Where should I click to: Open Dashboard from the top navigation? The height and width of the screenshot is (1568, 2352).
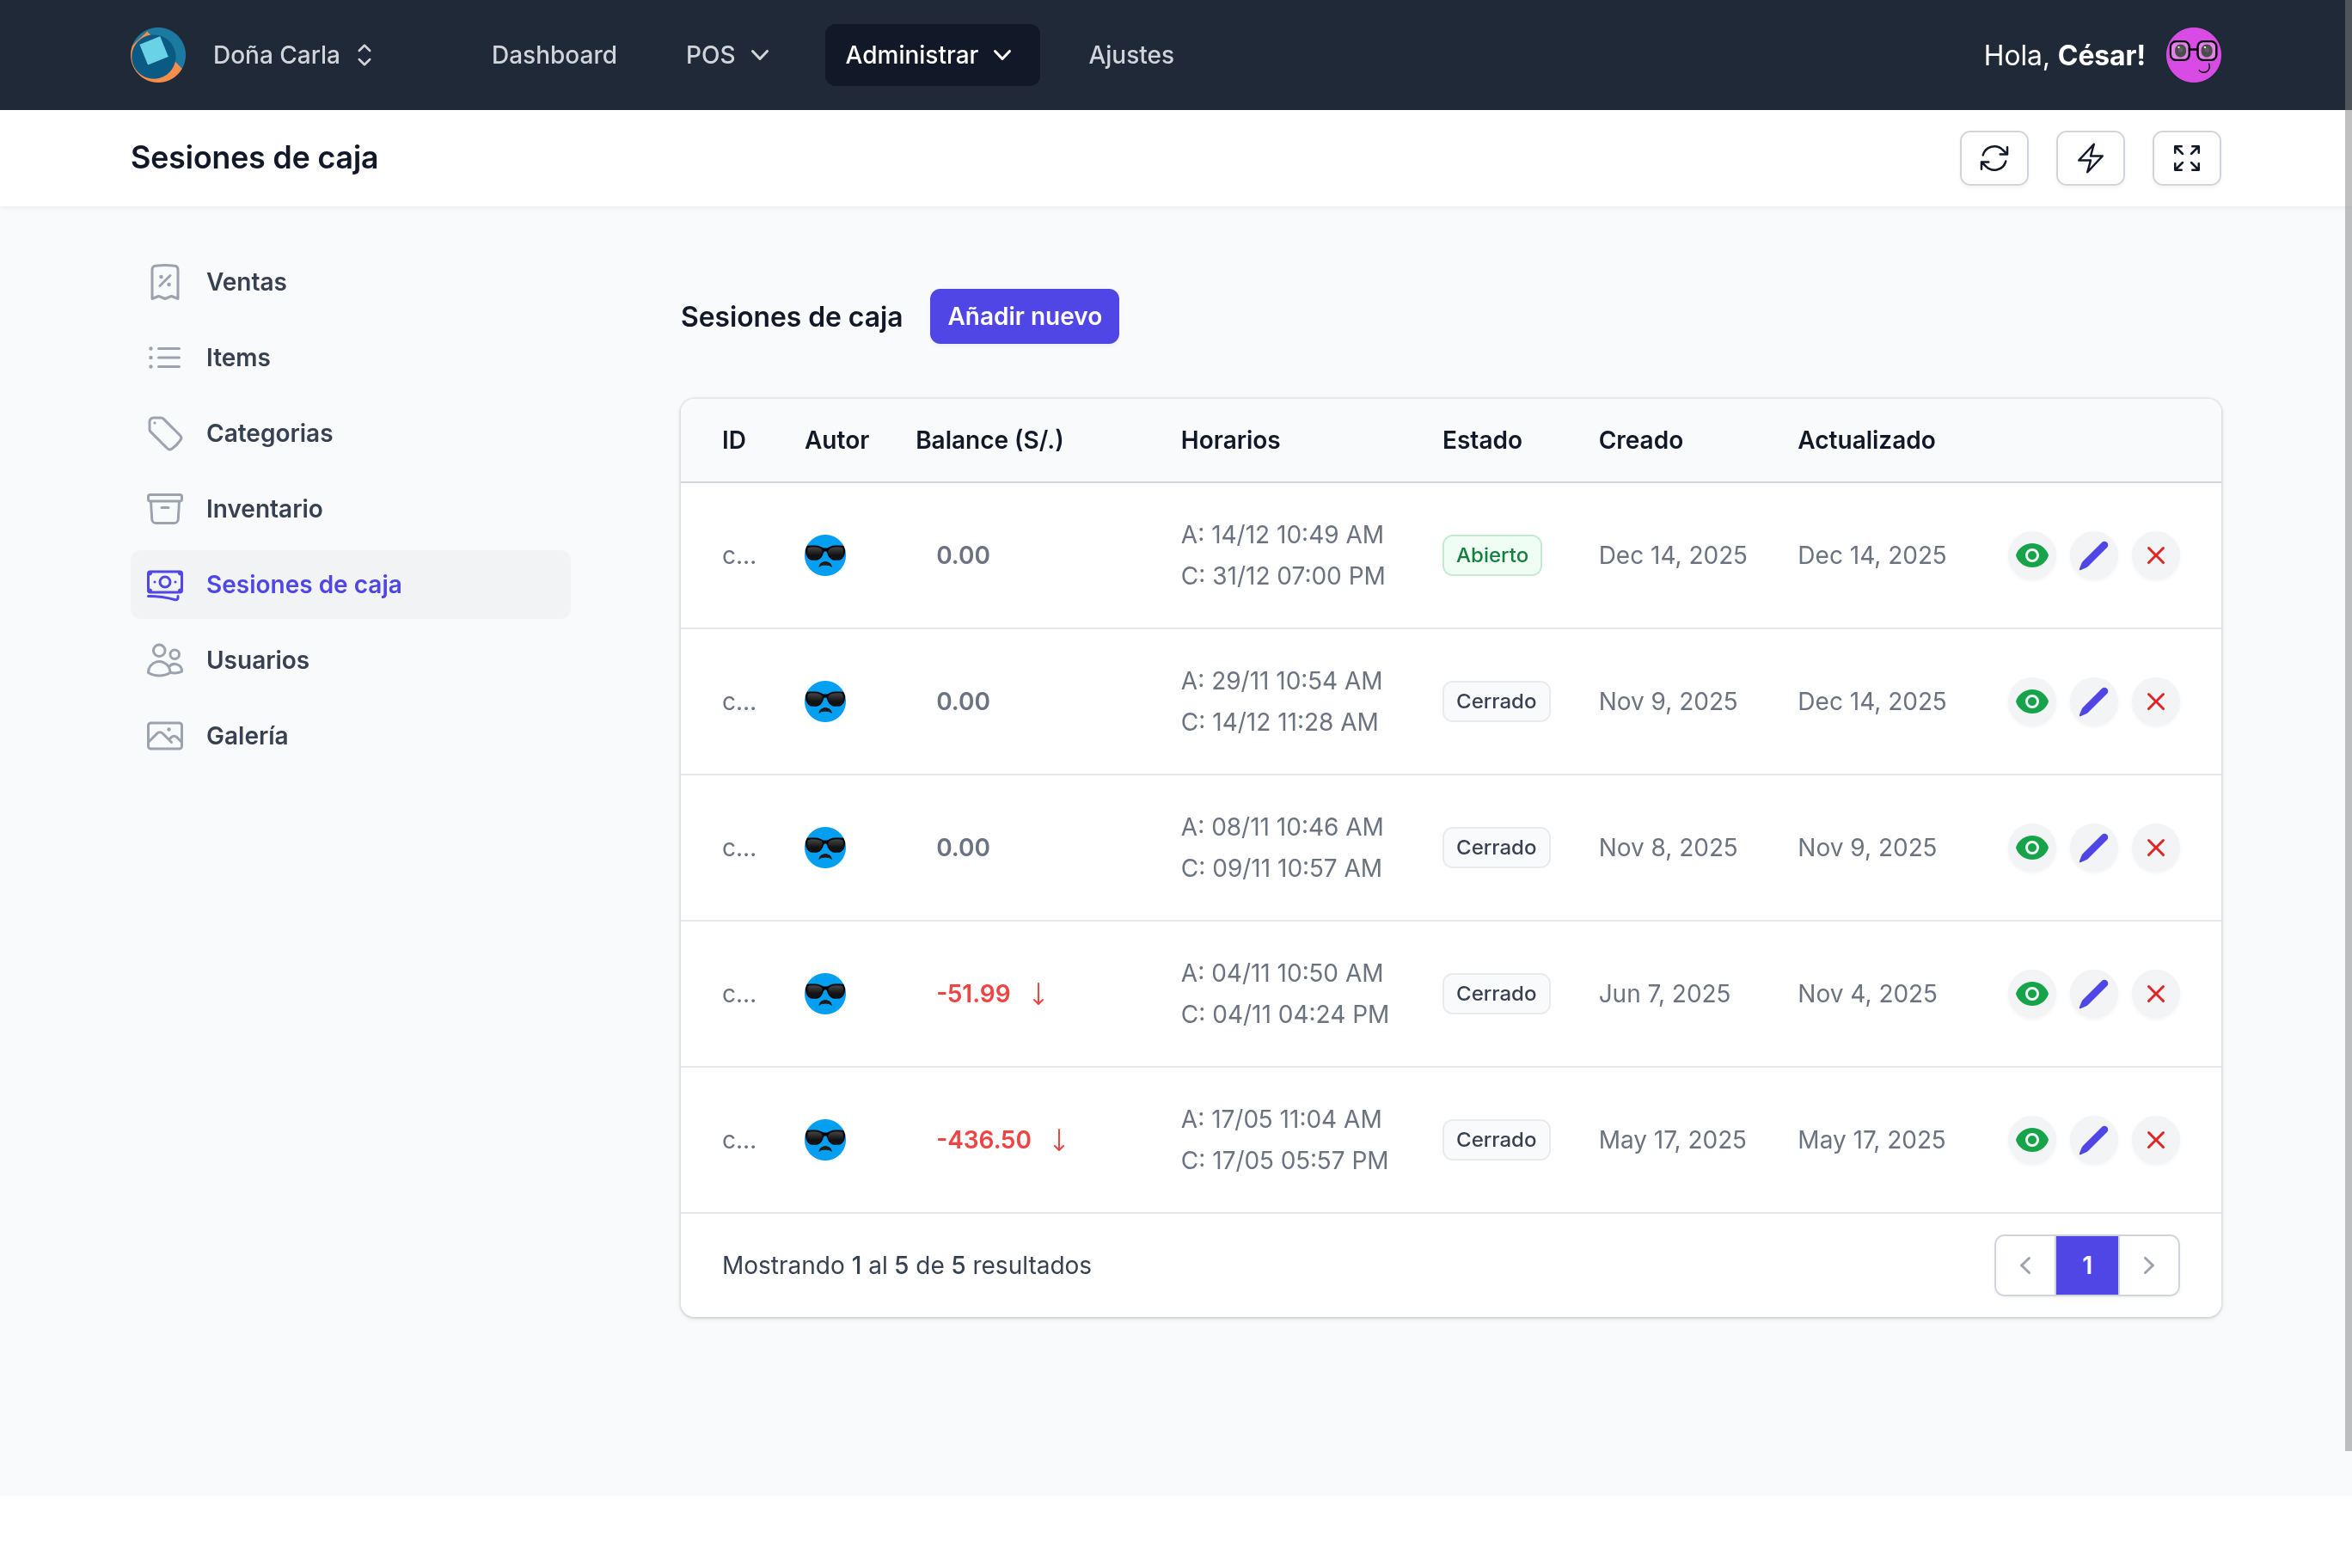tap(554, 55)
